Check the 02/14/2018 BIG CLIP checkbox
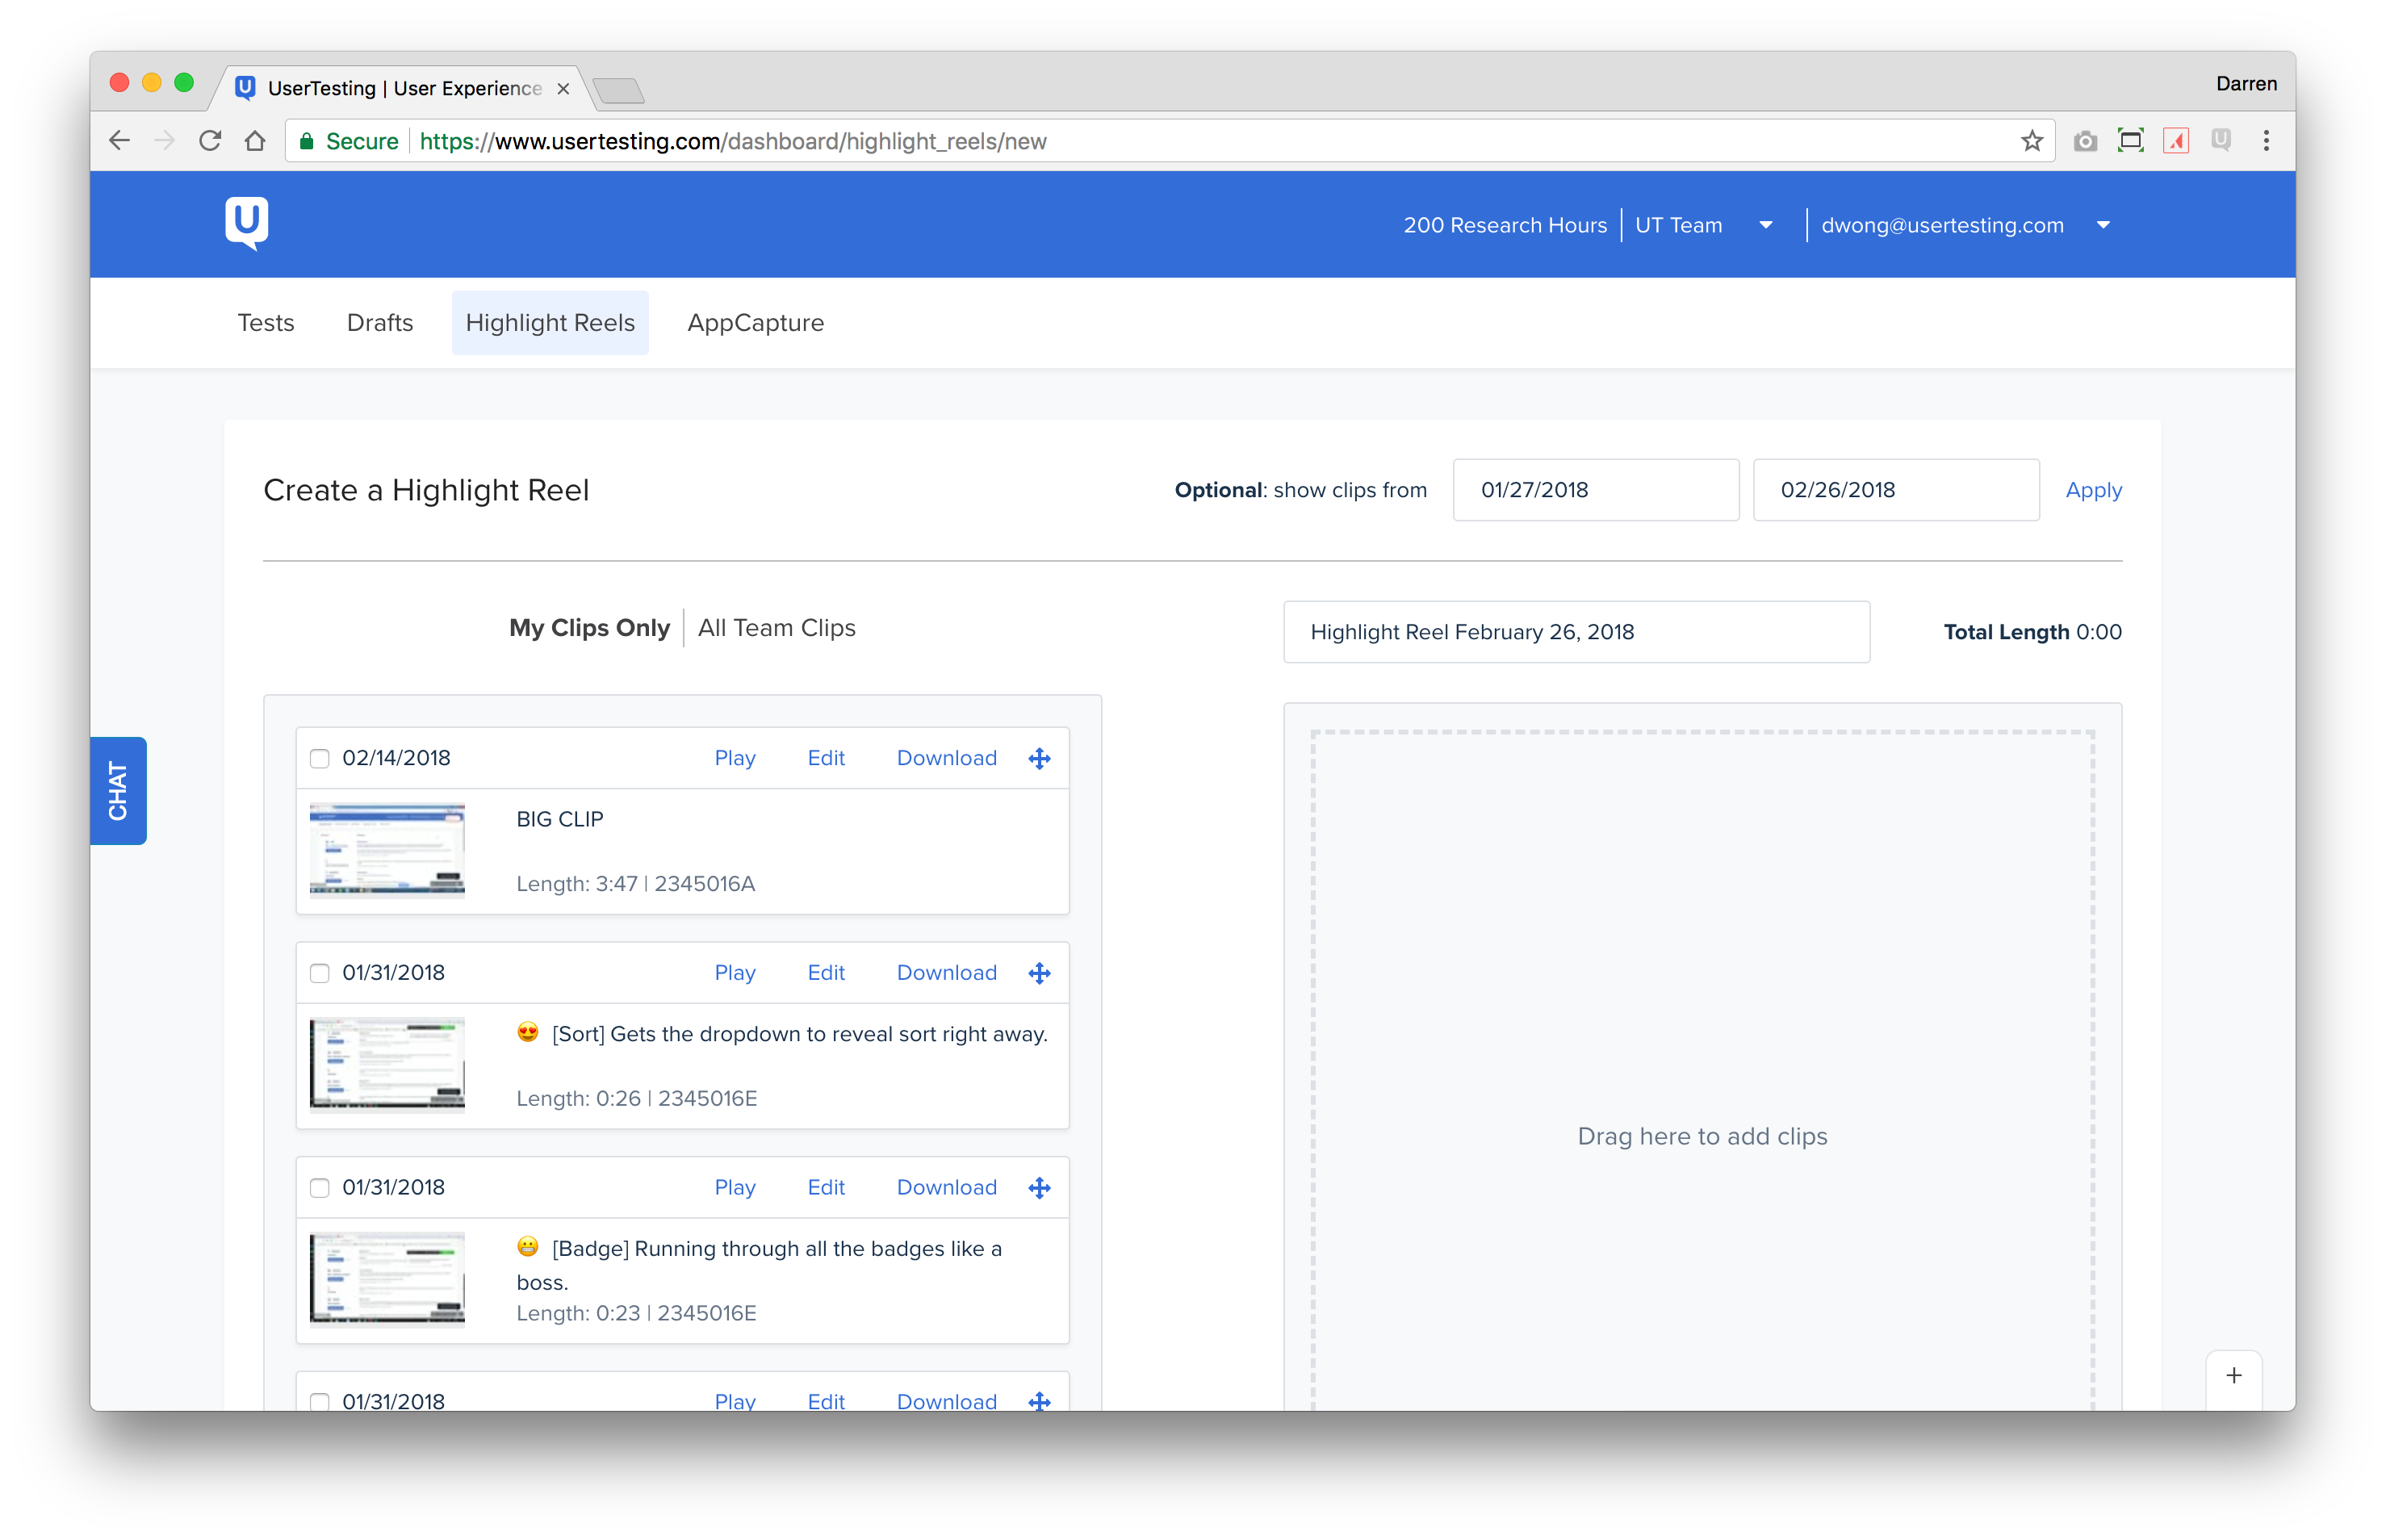Viewport: 2386px width, 1540px height. (320, 758)
